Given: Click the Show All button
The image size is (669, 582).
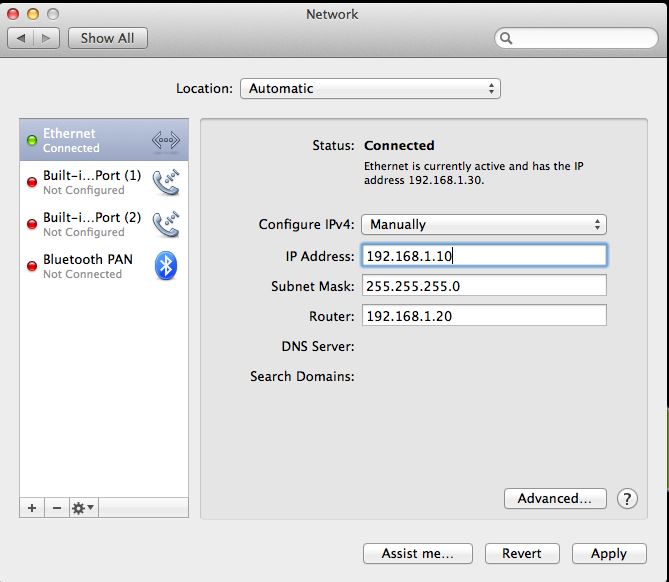Looking at the screenshot, I should [108, 38].
